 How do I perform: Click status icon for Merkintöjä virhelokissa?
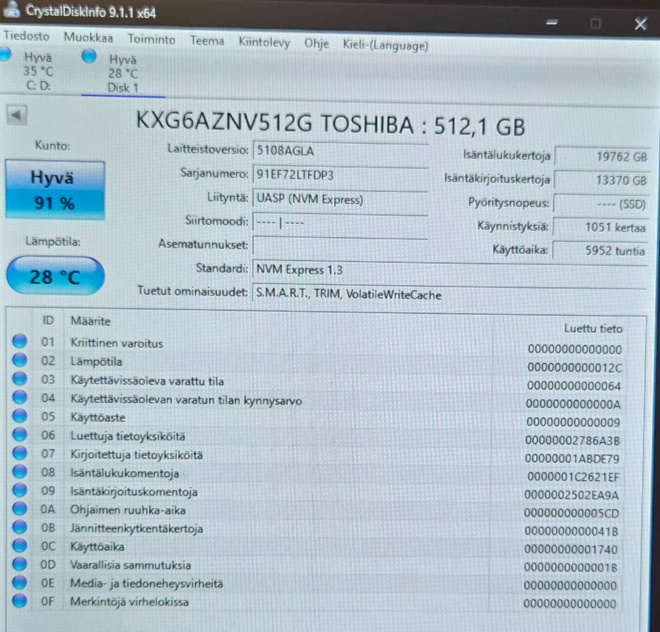click(19, 601)
